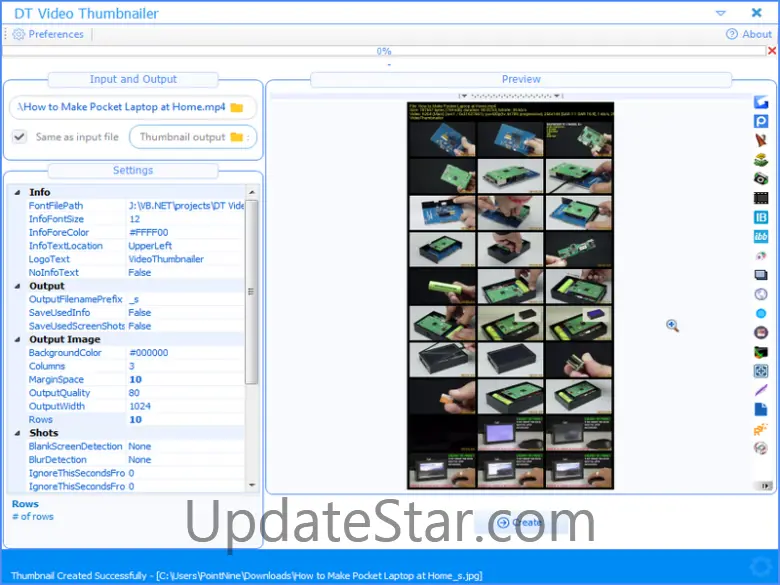Select the OutputQuality value 80
This screenshot has height=585, width=780.
click(x=186, y=393)
